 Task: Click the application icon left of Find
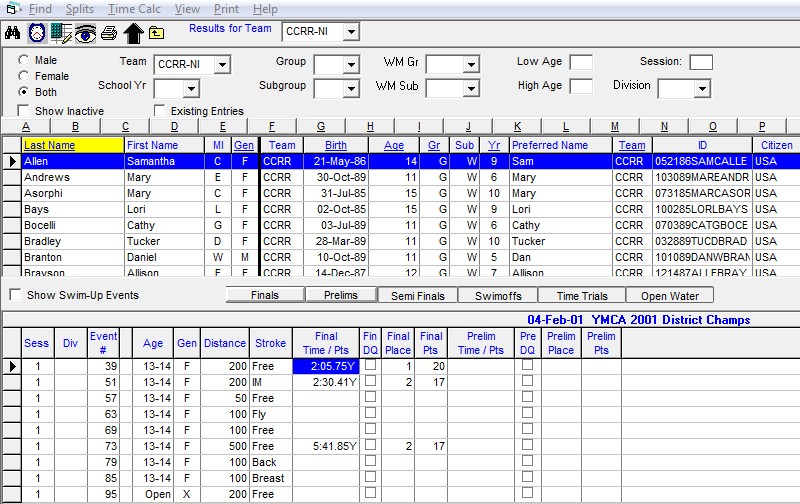coord(13,9)
